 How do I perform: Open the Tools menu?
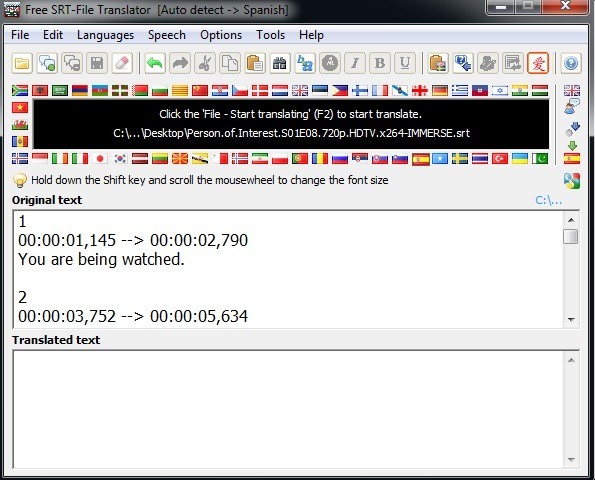point(270,35)
